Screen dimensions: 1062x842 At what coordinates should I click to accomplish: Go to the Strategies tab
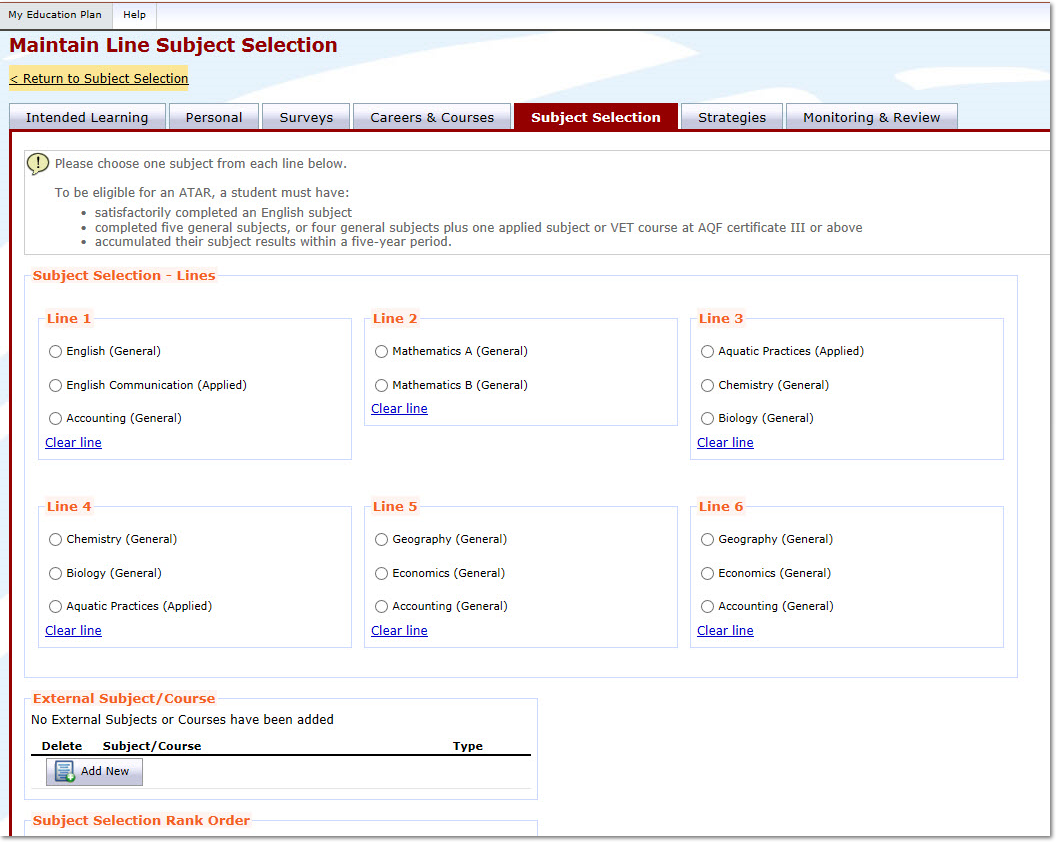(x=732, y=117)
